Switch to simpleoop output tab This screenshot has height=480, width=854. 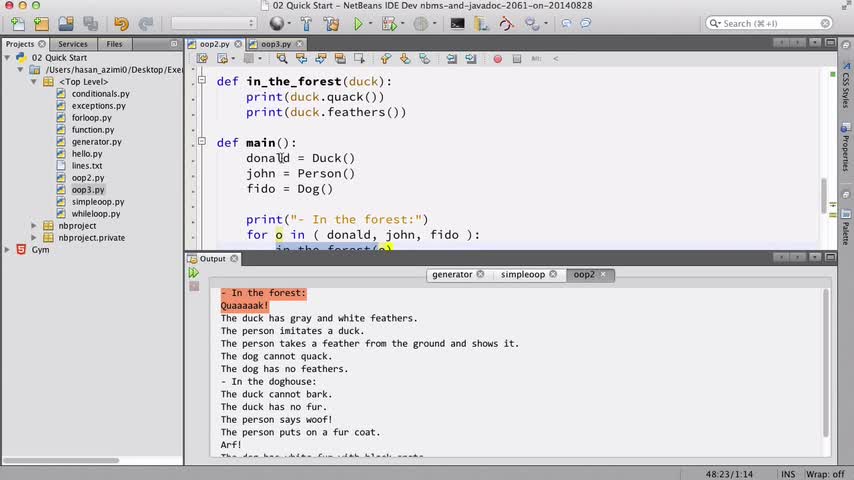click(x=522, y=275)
